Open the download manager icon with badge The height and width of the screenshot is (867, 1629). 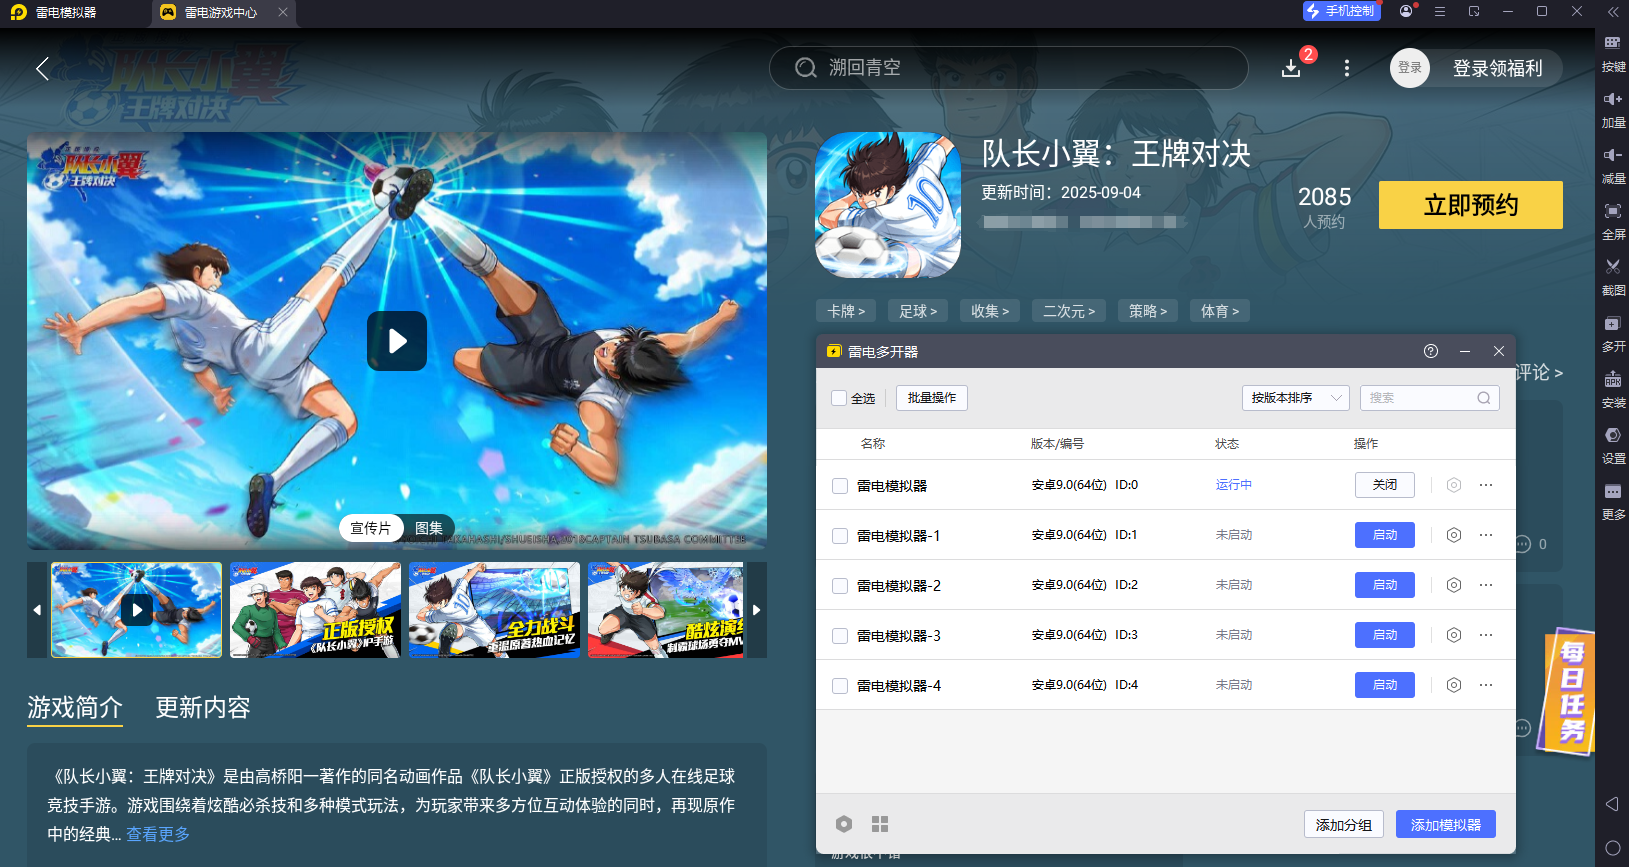pyautogui.click(x=1292, y=67)
